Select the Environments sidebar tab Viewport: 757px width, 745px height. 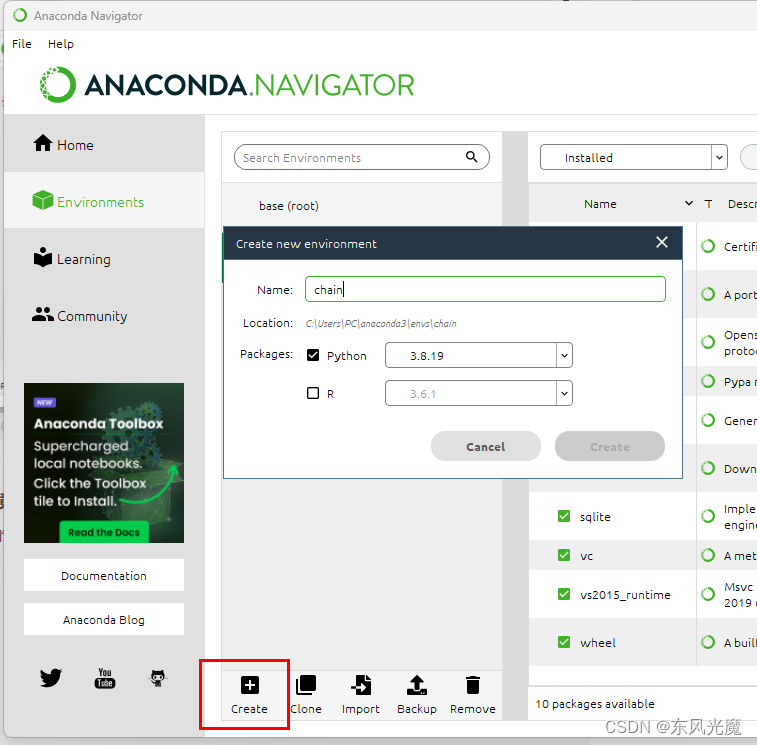pyautogui.click(x=104, y=201)
